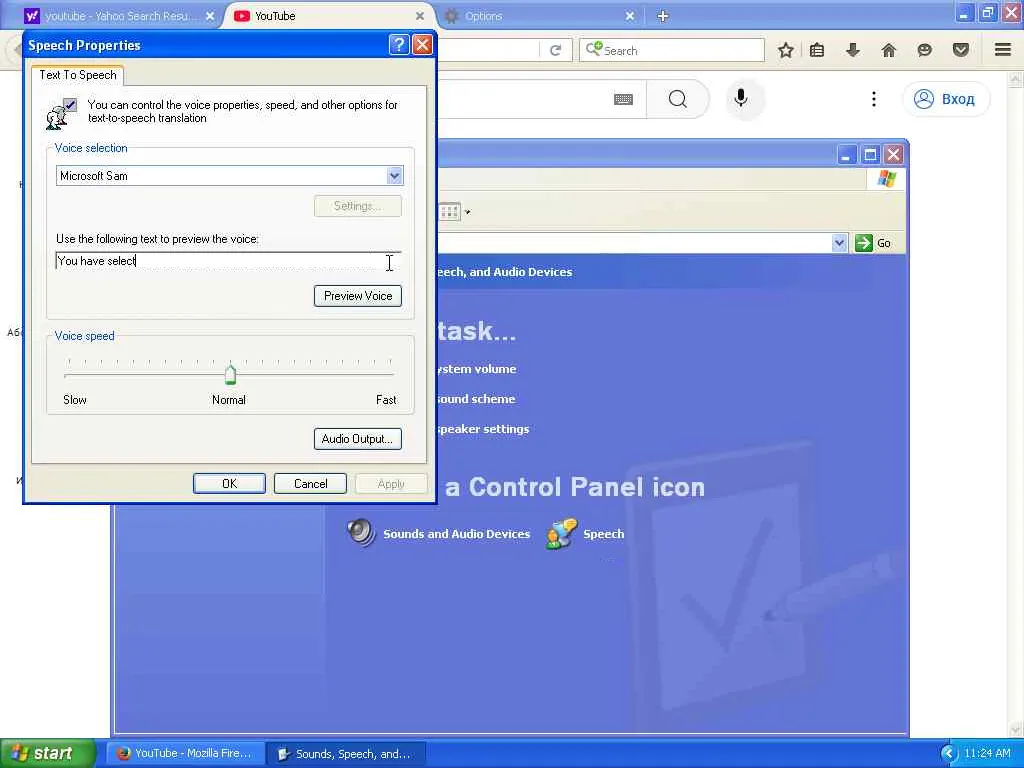Image resolution: width=1024 pixels, height=768 pixels.
Task: Switch to the YouTube tab
Action: click(330, 16)
